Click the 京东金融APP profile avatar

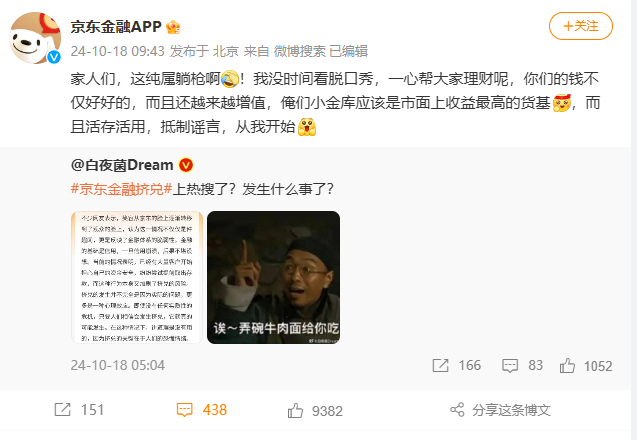coord(35,38)
